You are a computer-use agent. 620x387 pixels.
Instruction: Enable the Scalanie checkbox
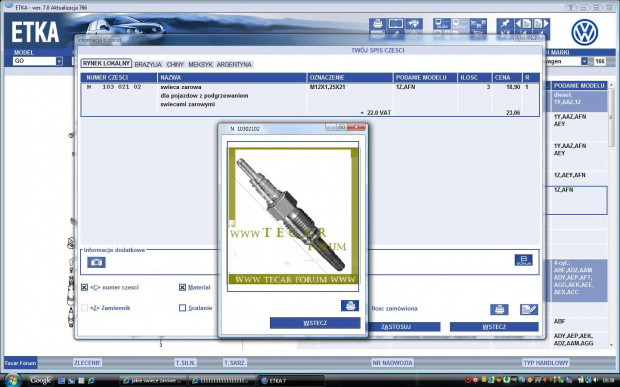click(182, 308)
